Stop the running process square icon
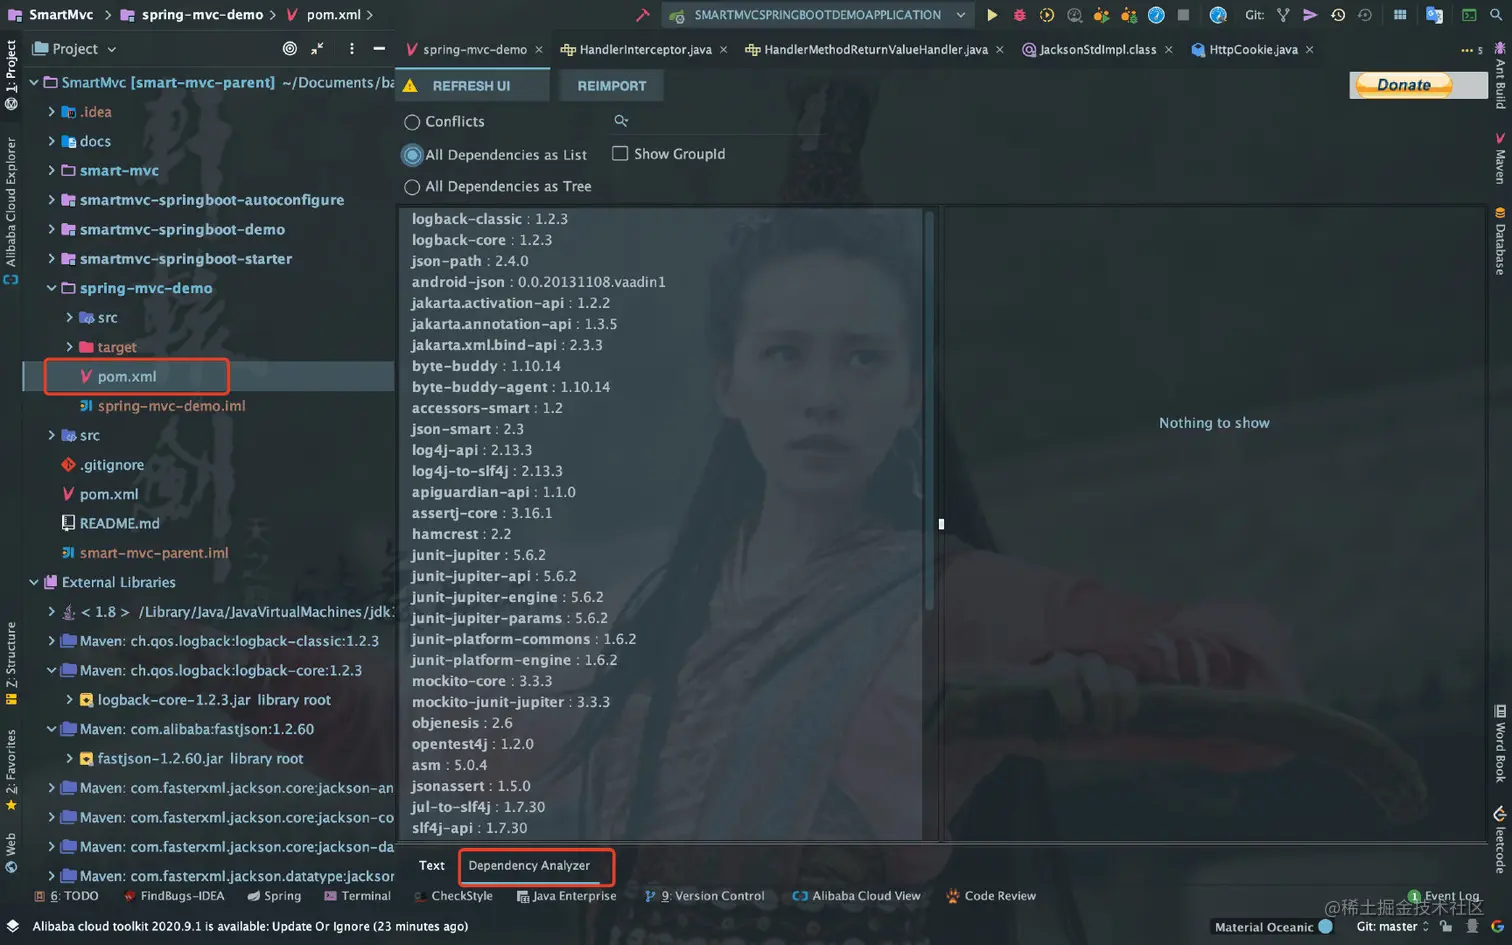The width and height of the screenshot is (1512, 945). (x=1184, y=15)
